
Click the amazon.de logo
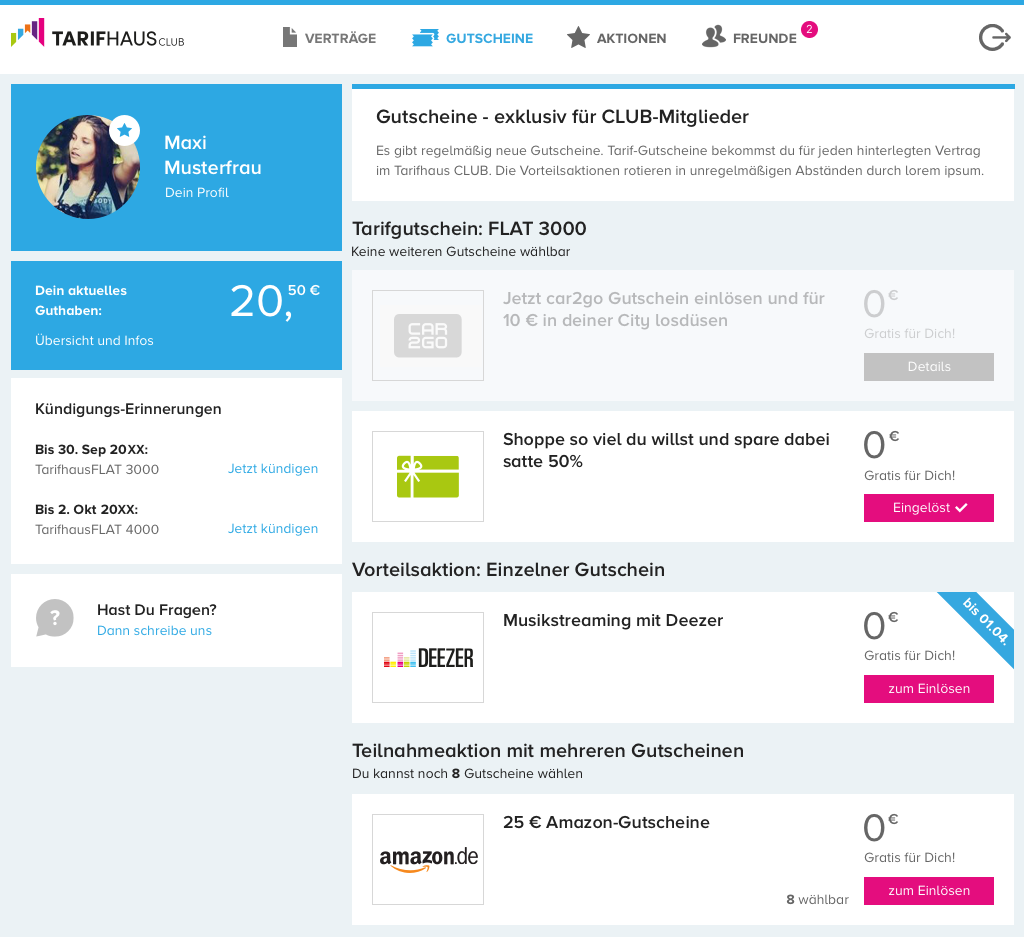(x=428, y=859)
